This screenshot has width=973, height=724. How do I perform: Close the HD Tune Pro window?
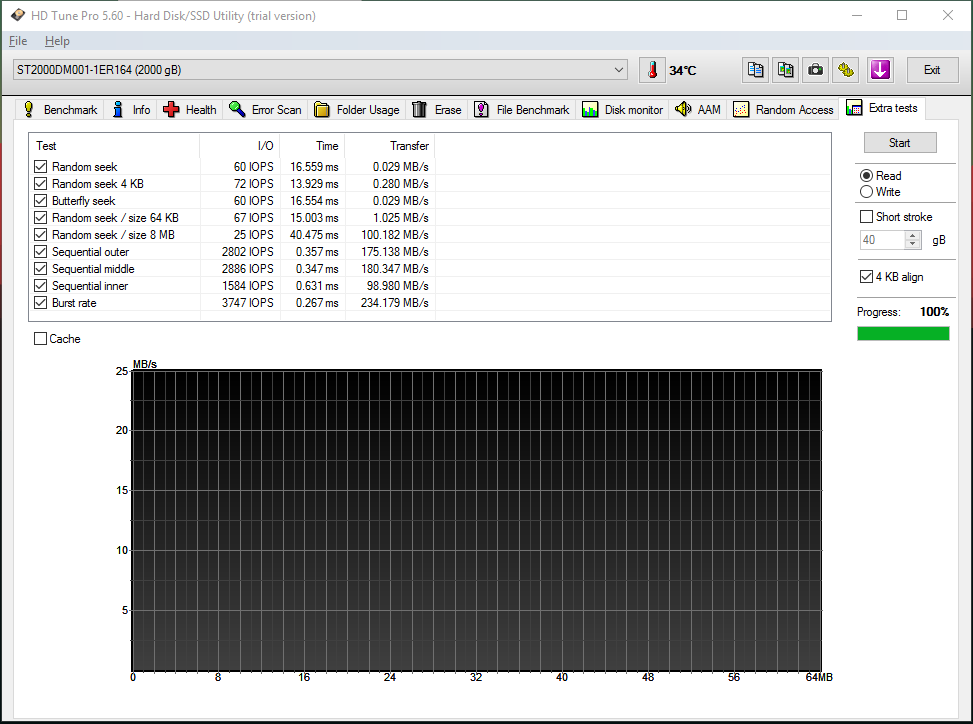pyautogui.click(x=948, y=15)
